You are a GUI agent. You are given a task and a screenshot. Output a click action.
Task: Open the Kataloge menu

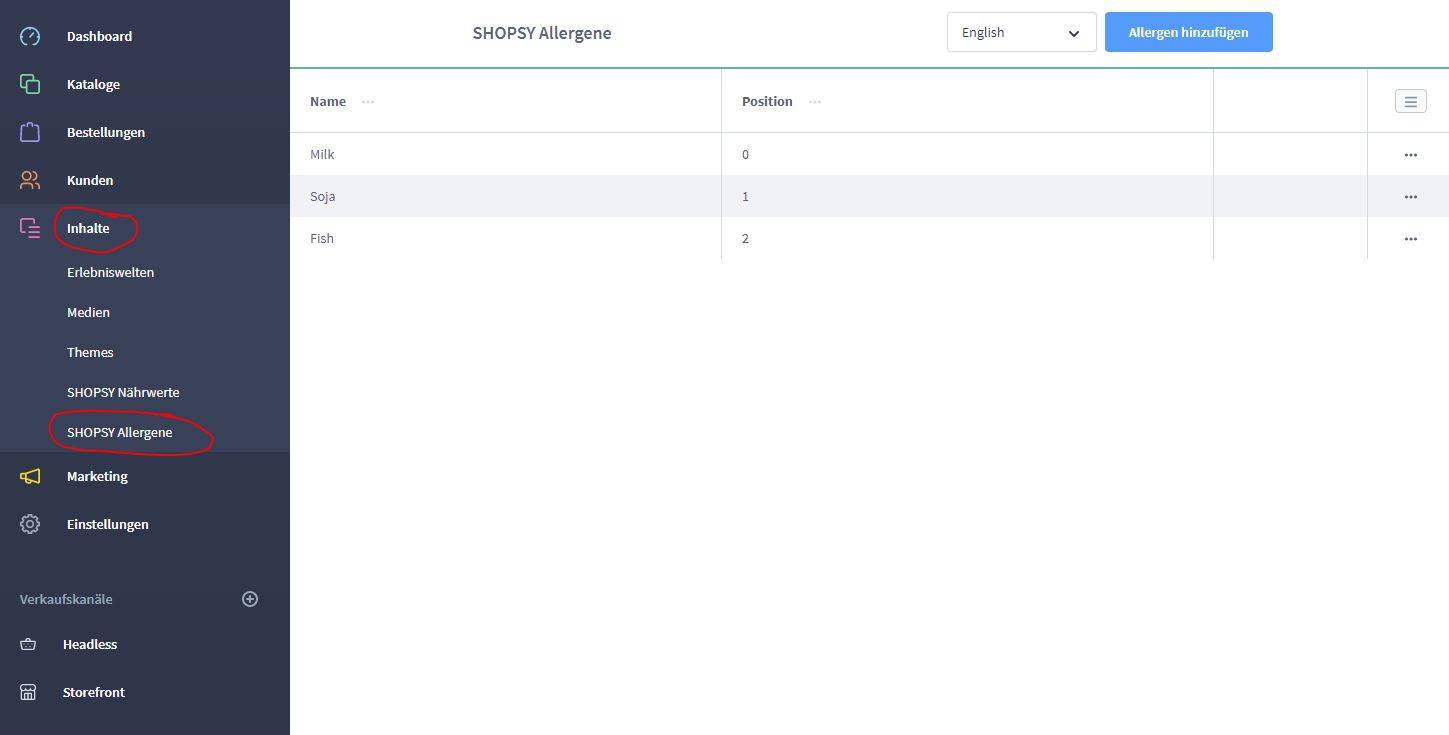[93, 84]
